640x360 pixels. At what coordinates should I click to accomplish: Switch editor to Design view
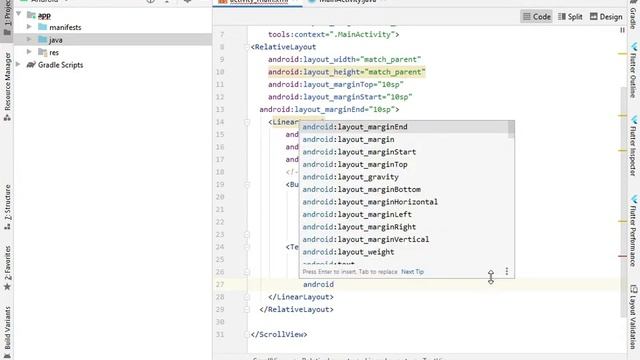pyautogui.click(x=606, y=17)
